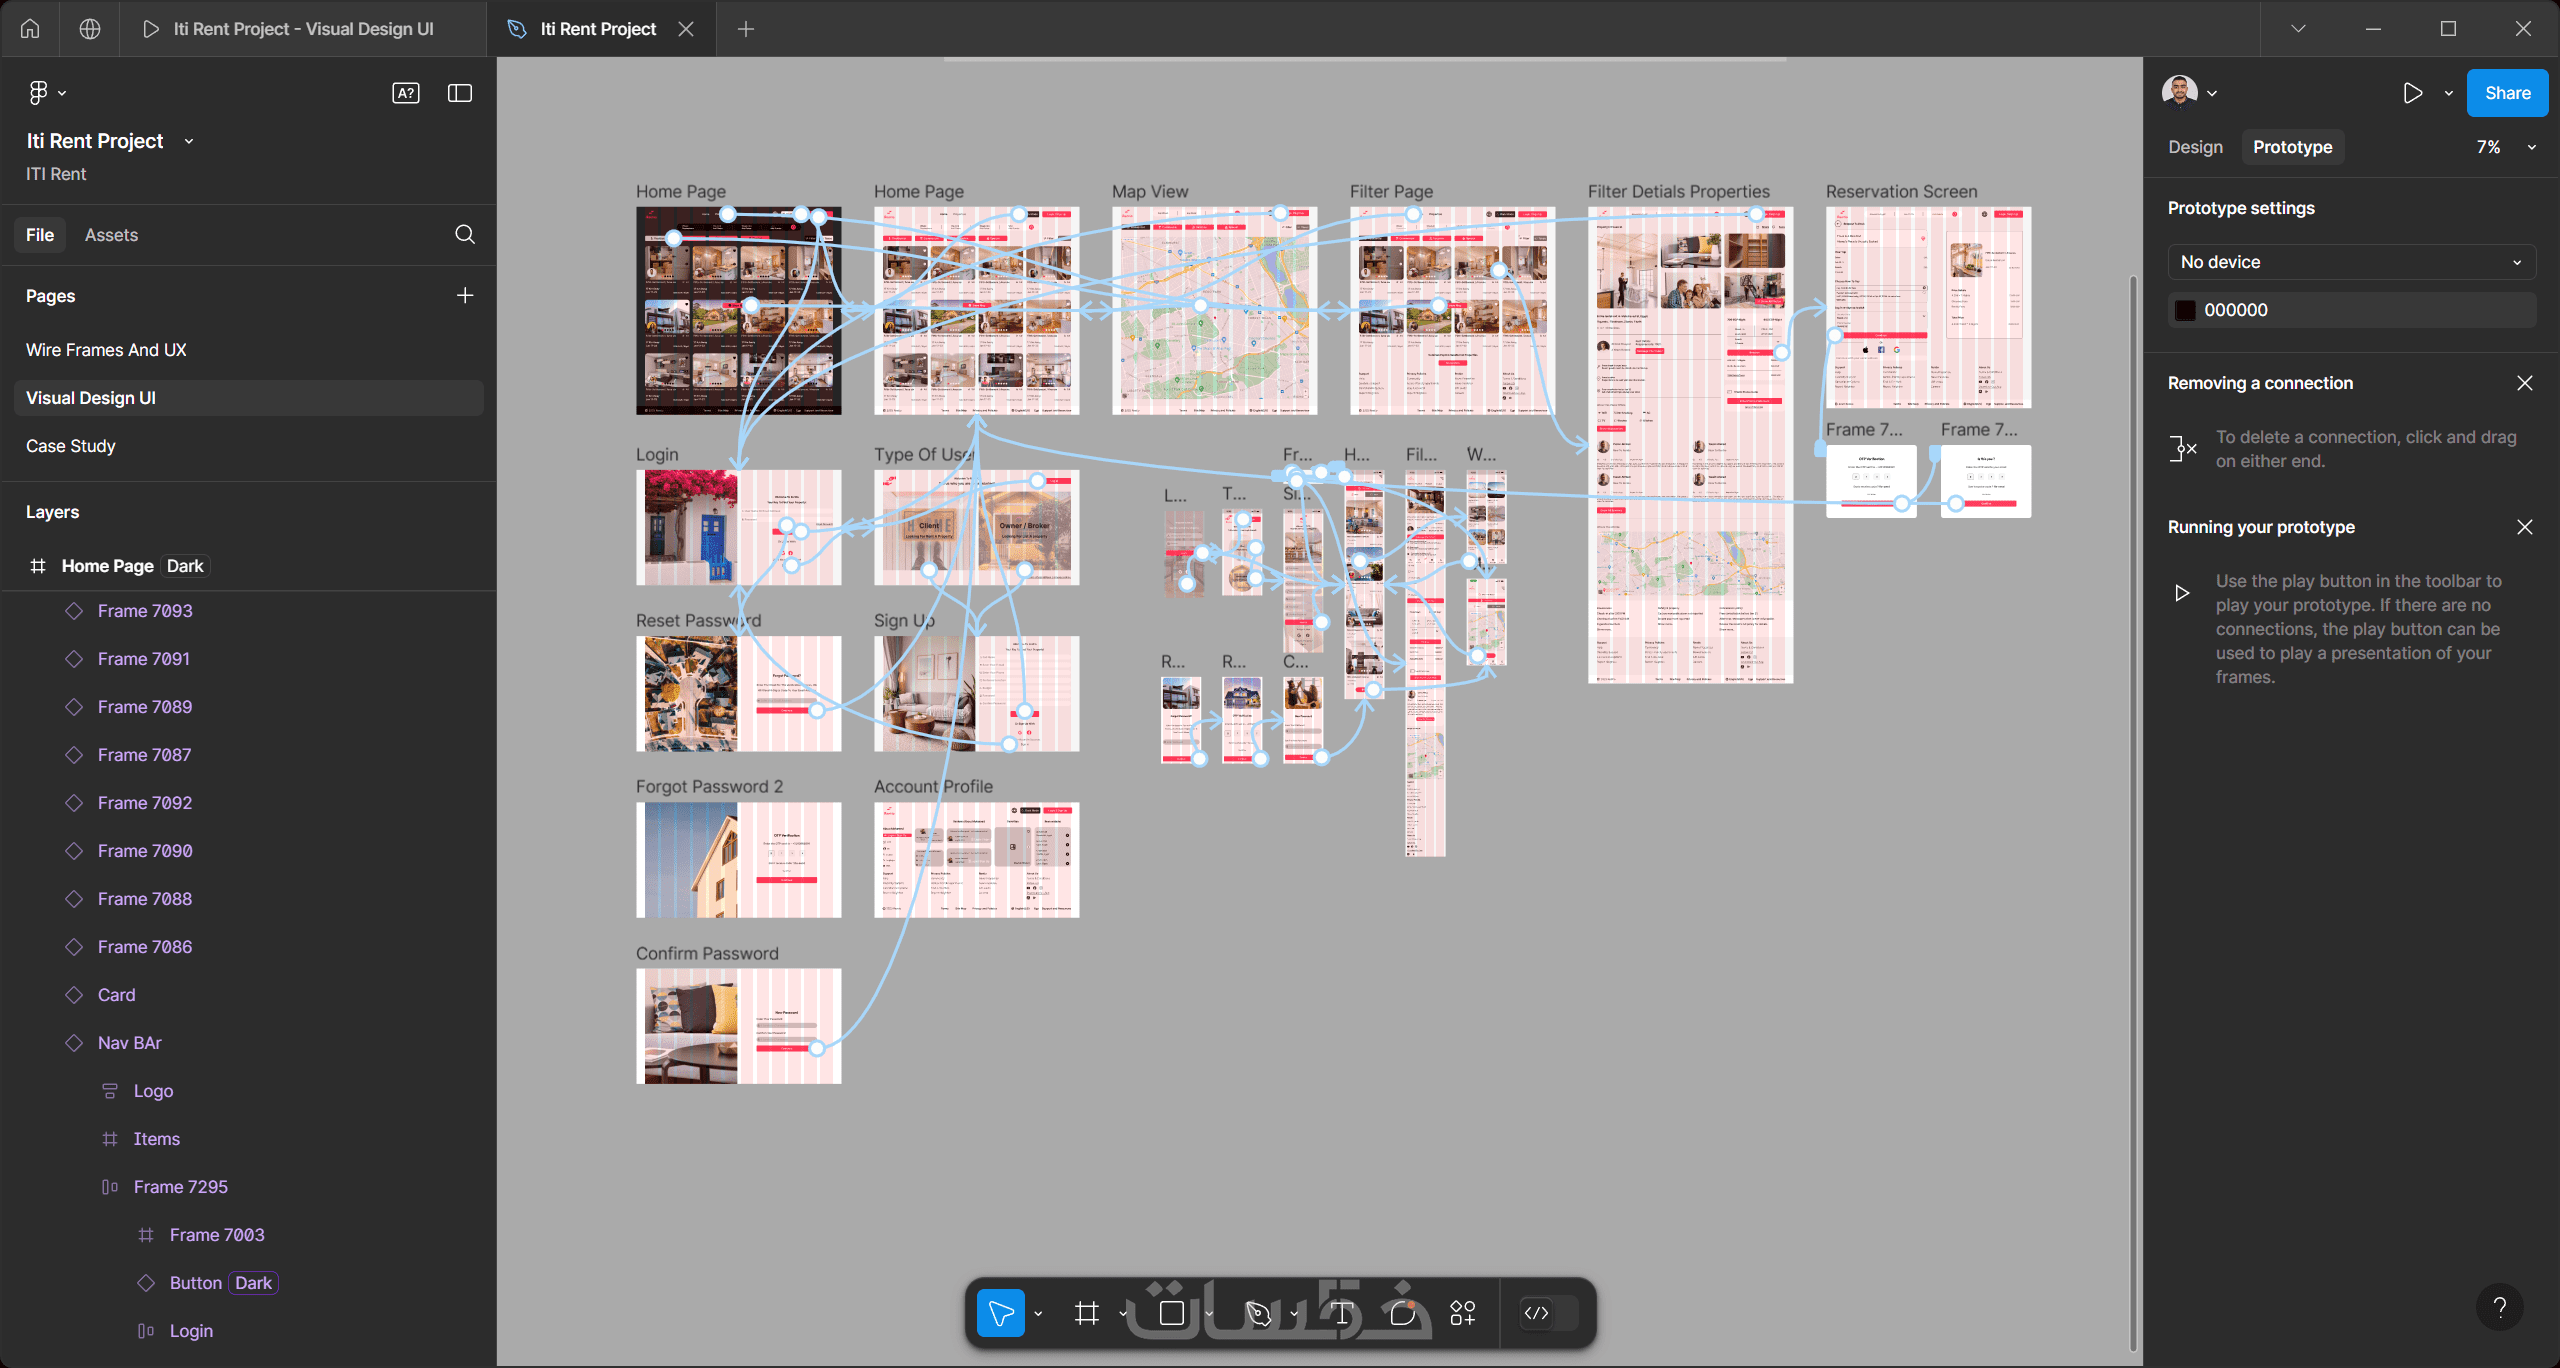Screen dimensions: 2560x1368
Task: Expand the Iti Rent Project title chevron
Action: (x=189, y=142)
